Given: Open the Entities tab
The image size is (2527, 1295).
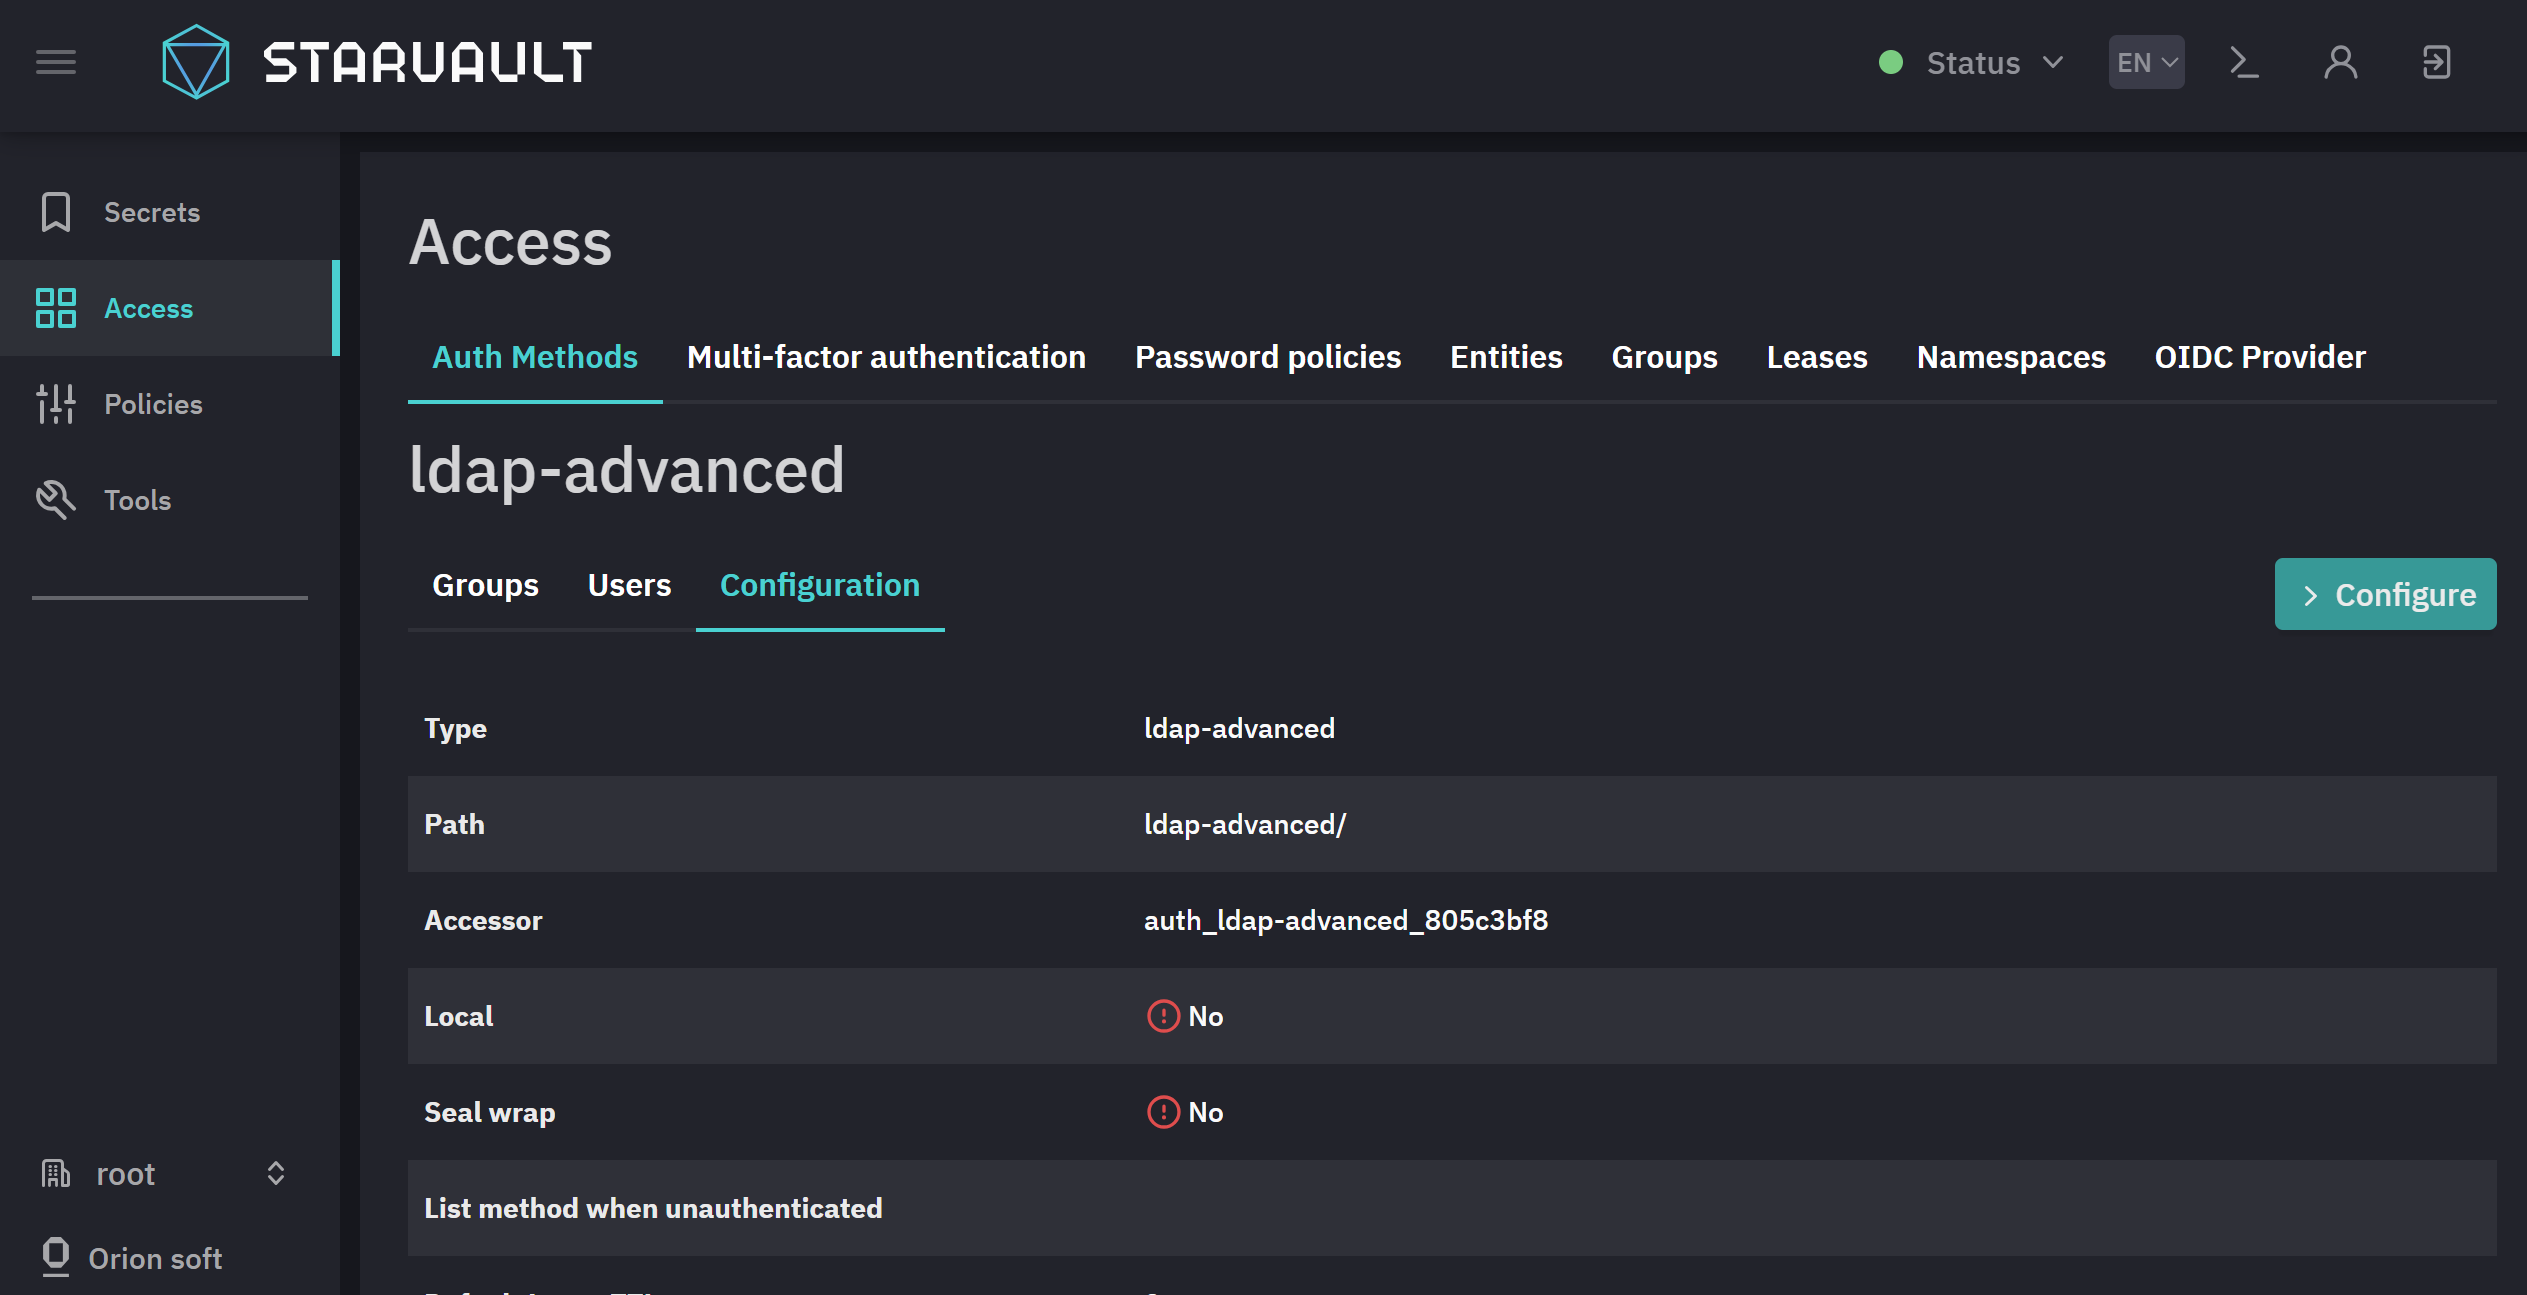Looking at the screenshot, I should click(1506, 357).
